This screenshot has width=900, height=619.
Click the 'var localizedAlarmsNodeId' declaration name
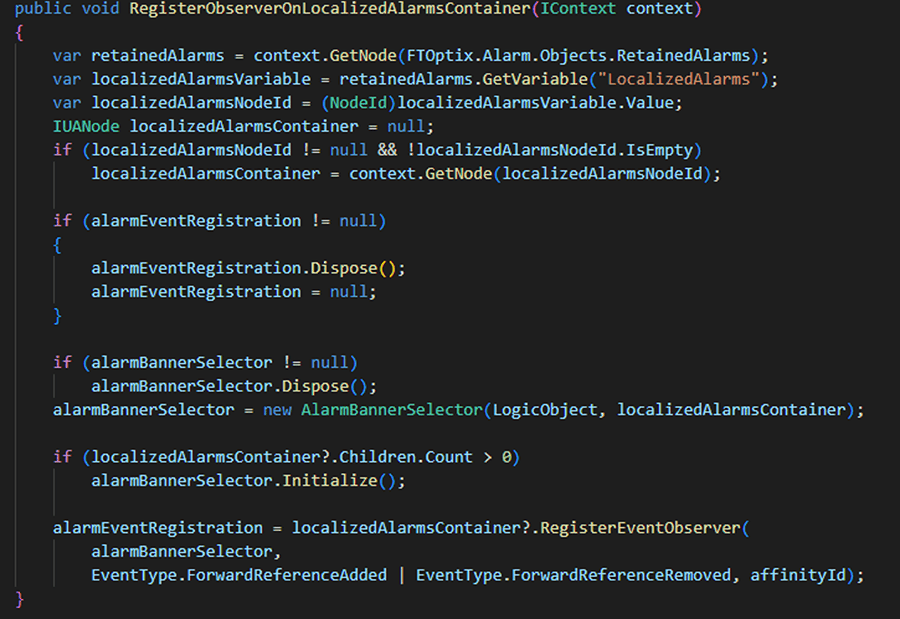click(191, 103)
